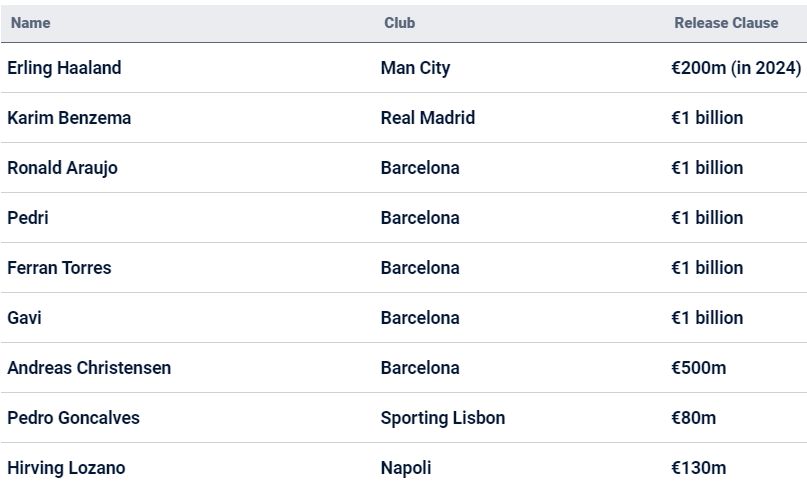Viewport: 807px width, 488px height.
Task: Click Andreas Christensen's name
Action: tap(89, 368)
